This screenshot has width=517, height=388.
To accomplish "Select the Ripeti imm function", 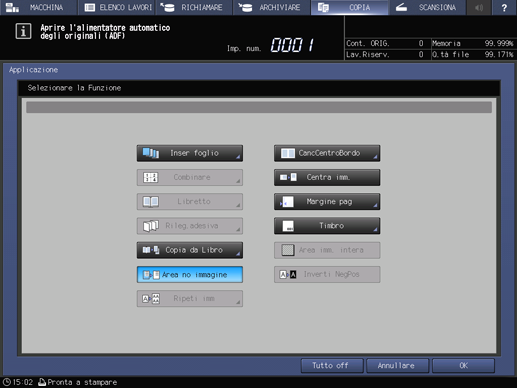I will pos(190,299).
